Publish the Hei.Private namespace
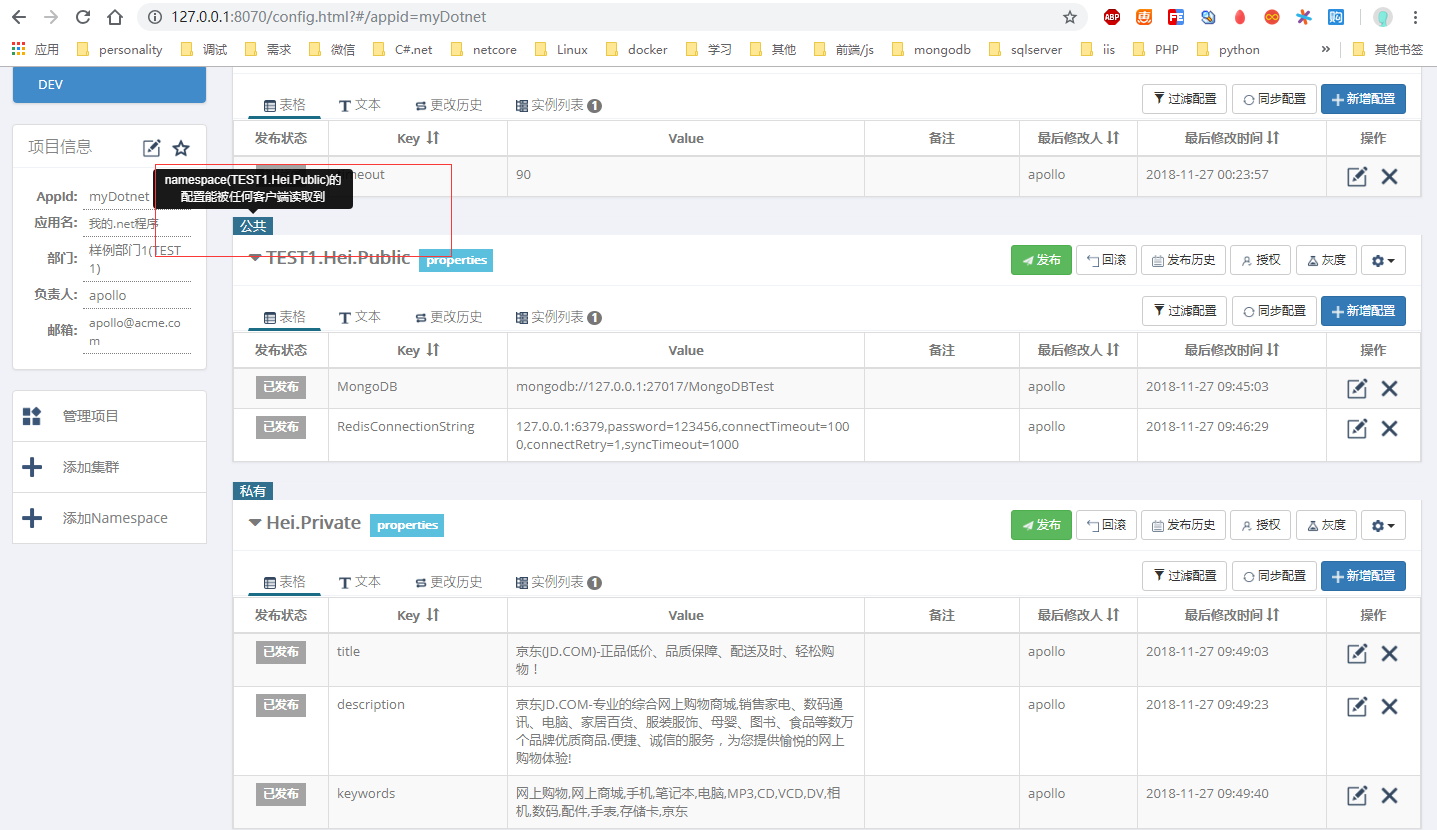Image resolution: width=1437 pixels, height=830 pixels. (1041, 525)
